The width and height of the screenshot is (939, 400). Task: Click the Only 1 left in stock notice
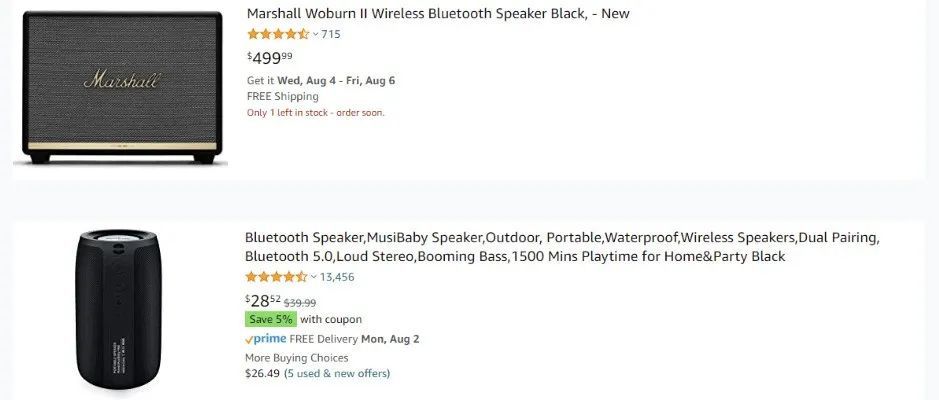(x=315, y=113)
